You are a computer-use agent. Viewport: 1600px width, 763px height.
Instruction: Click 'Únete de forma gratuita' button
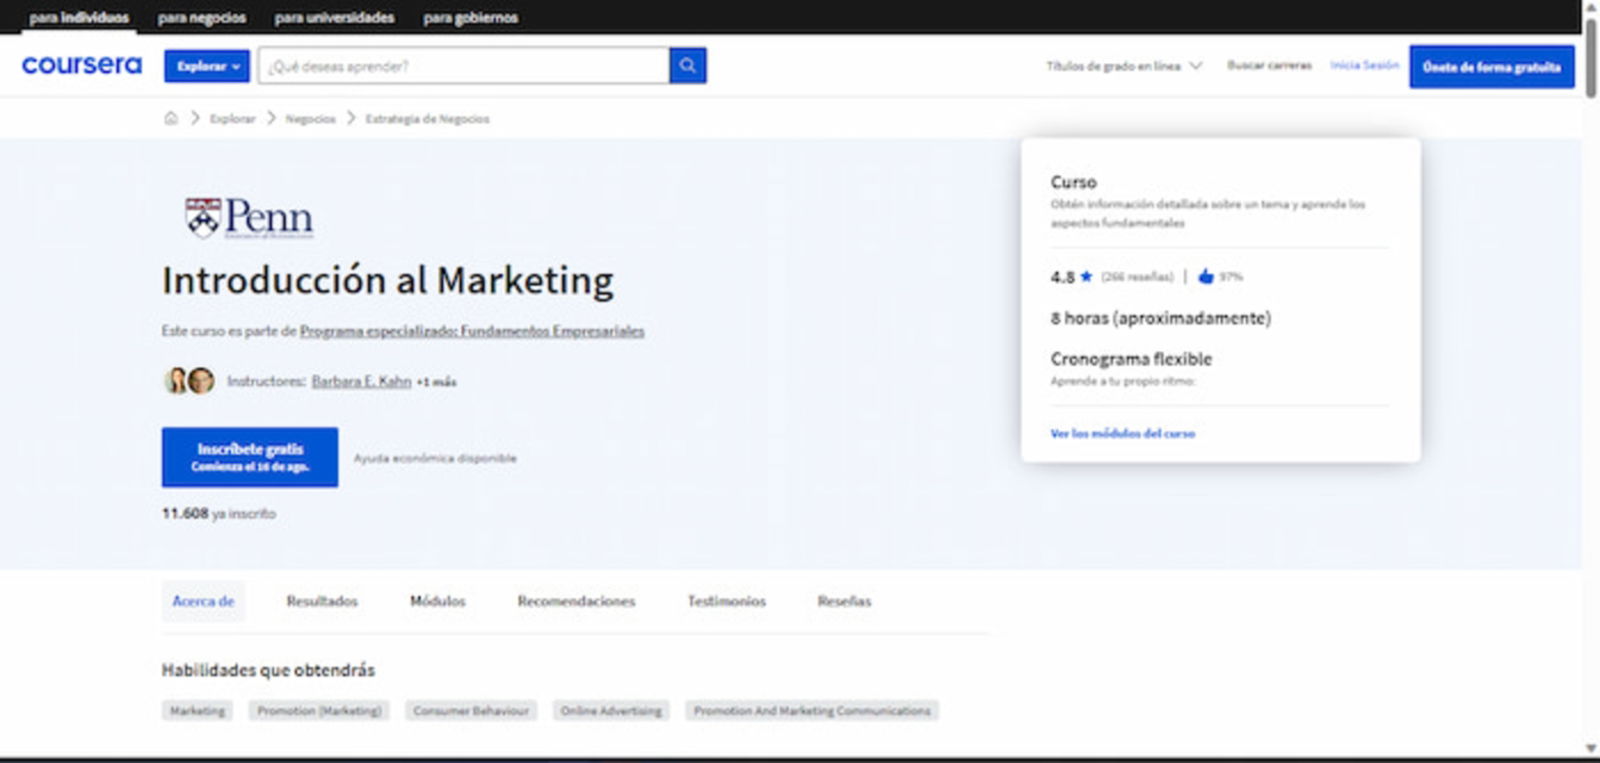[x=1492, y=67]
